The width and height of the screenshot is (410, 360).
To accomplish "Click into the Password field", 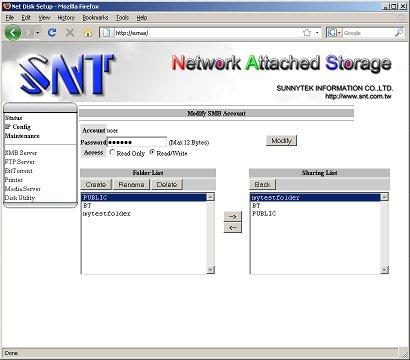I will pos(137,142).
